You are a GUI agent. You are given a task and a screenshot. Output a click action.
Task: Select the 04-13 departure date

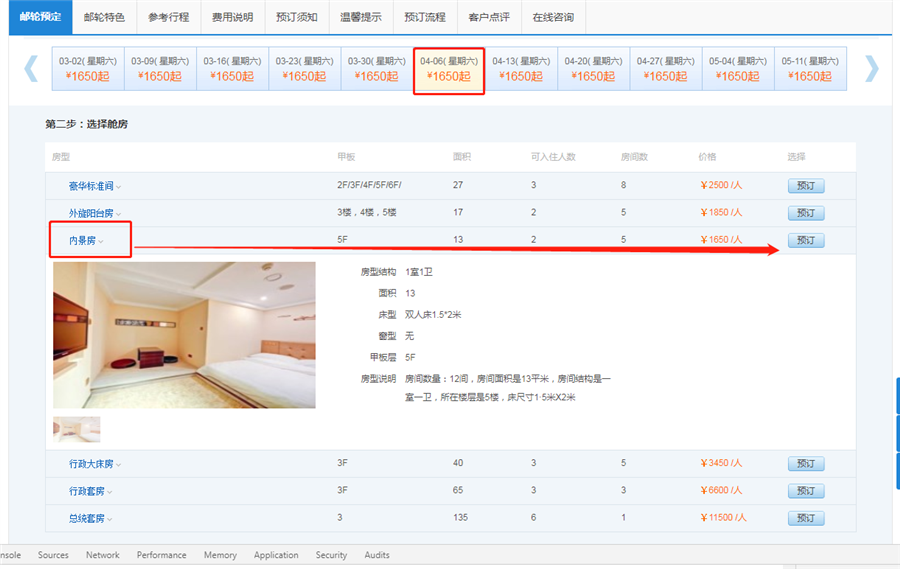pos(521,69)
